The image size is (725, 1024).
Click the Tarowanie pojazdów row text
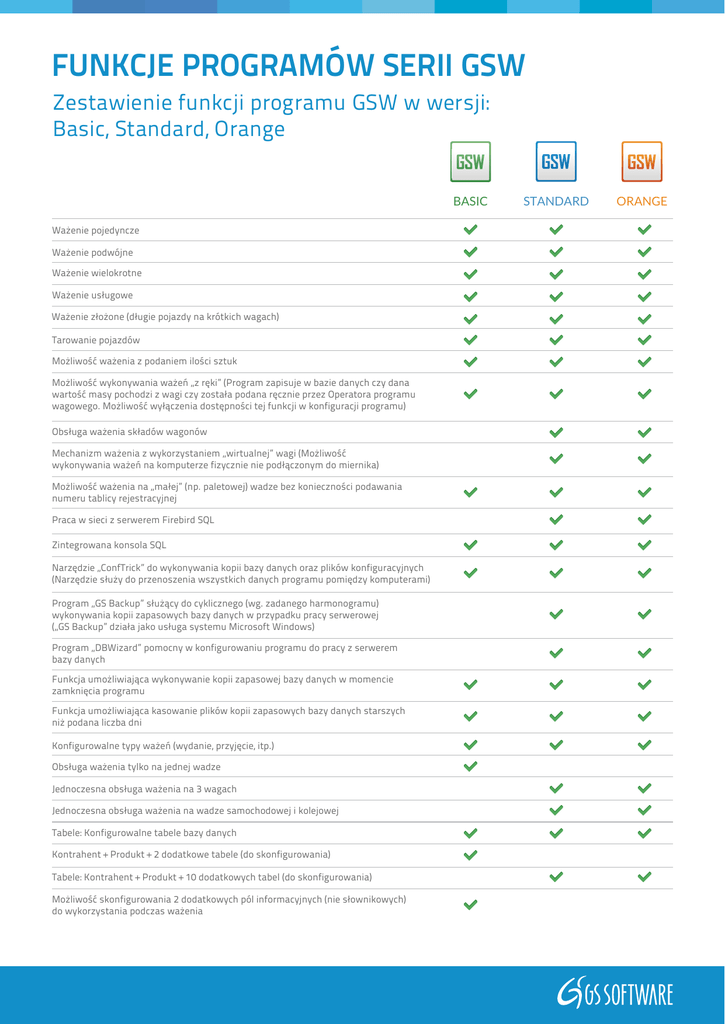(96, 340)
